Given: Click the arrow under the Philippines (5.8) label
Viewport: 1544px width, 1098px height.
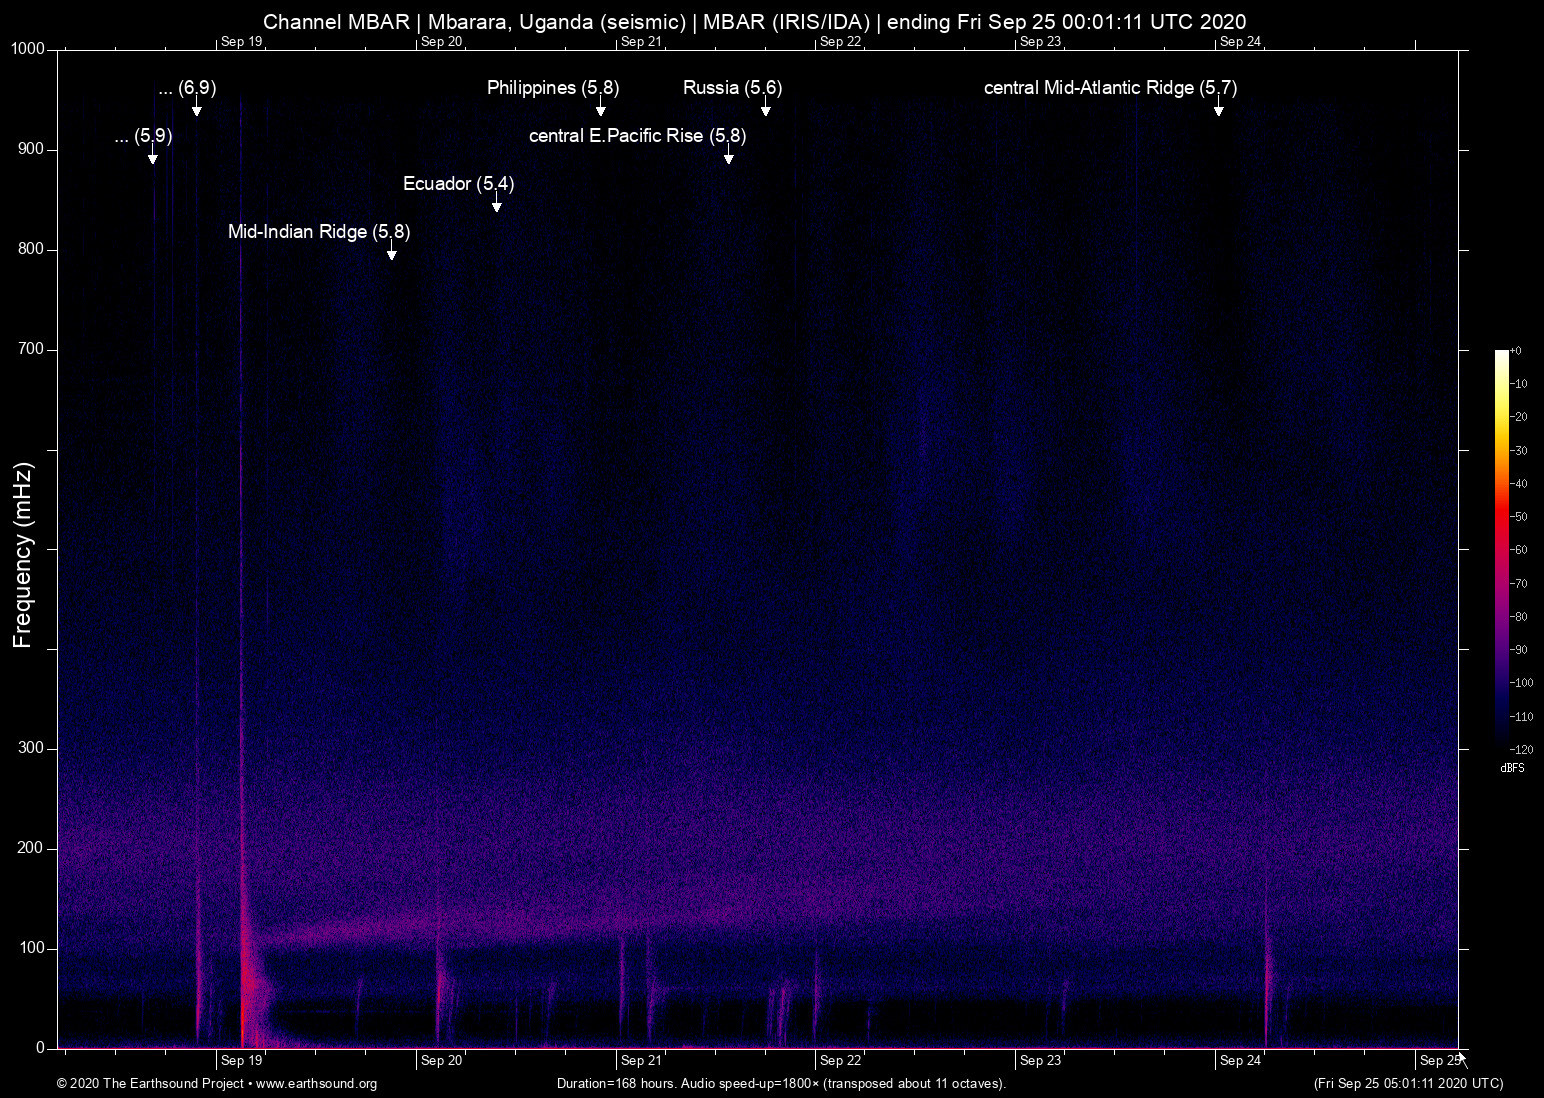Looking at the screenshot, I should click(x=601, y=109).
